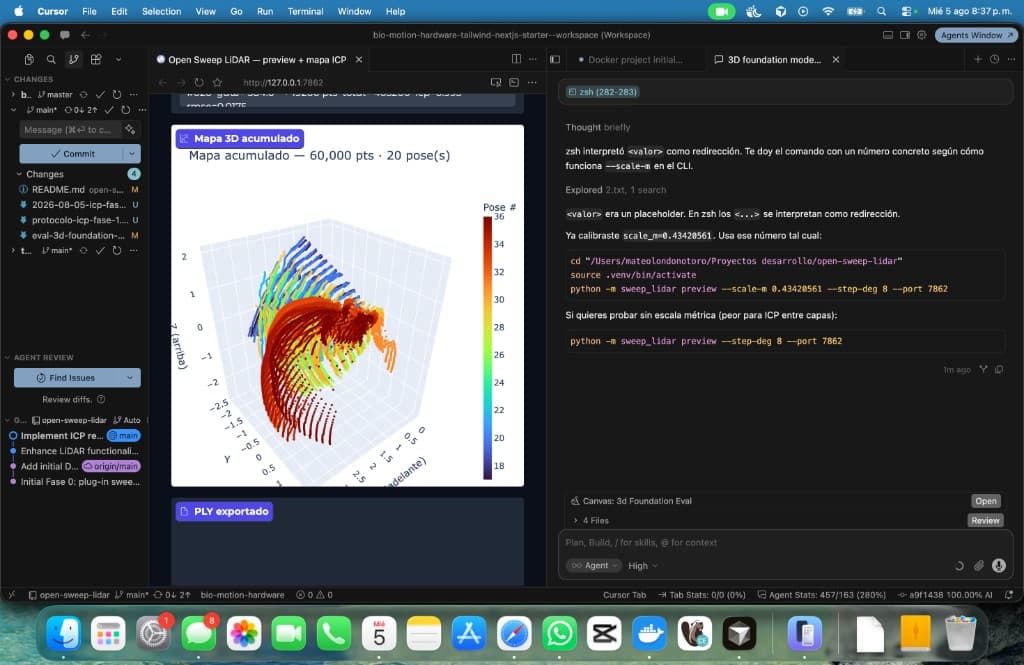Image resolution: width=1024 pixels, height=665 pixels.
Task: Expand more sidebar views chevron
Action: [118, 59]
